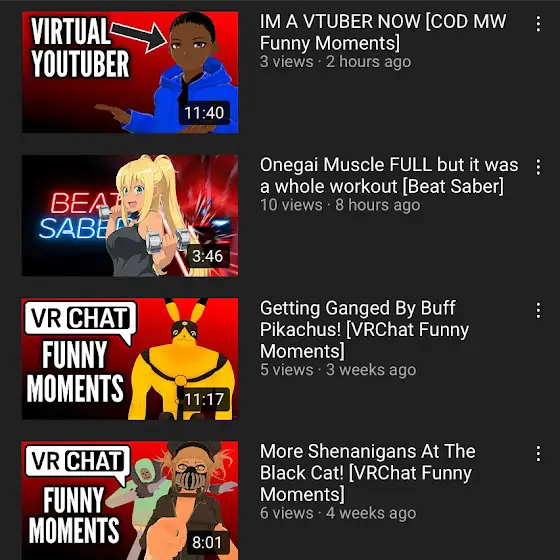Open the Beat Saber thumbnail

click(x=130, y=215)
